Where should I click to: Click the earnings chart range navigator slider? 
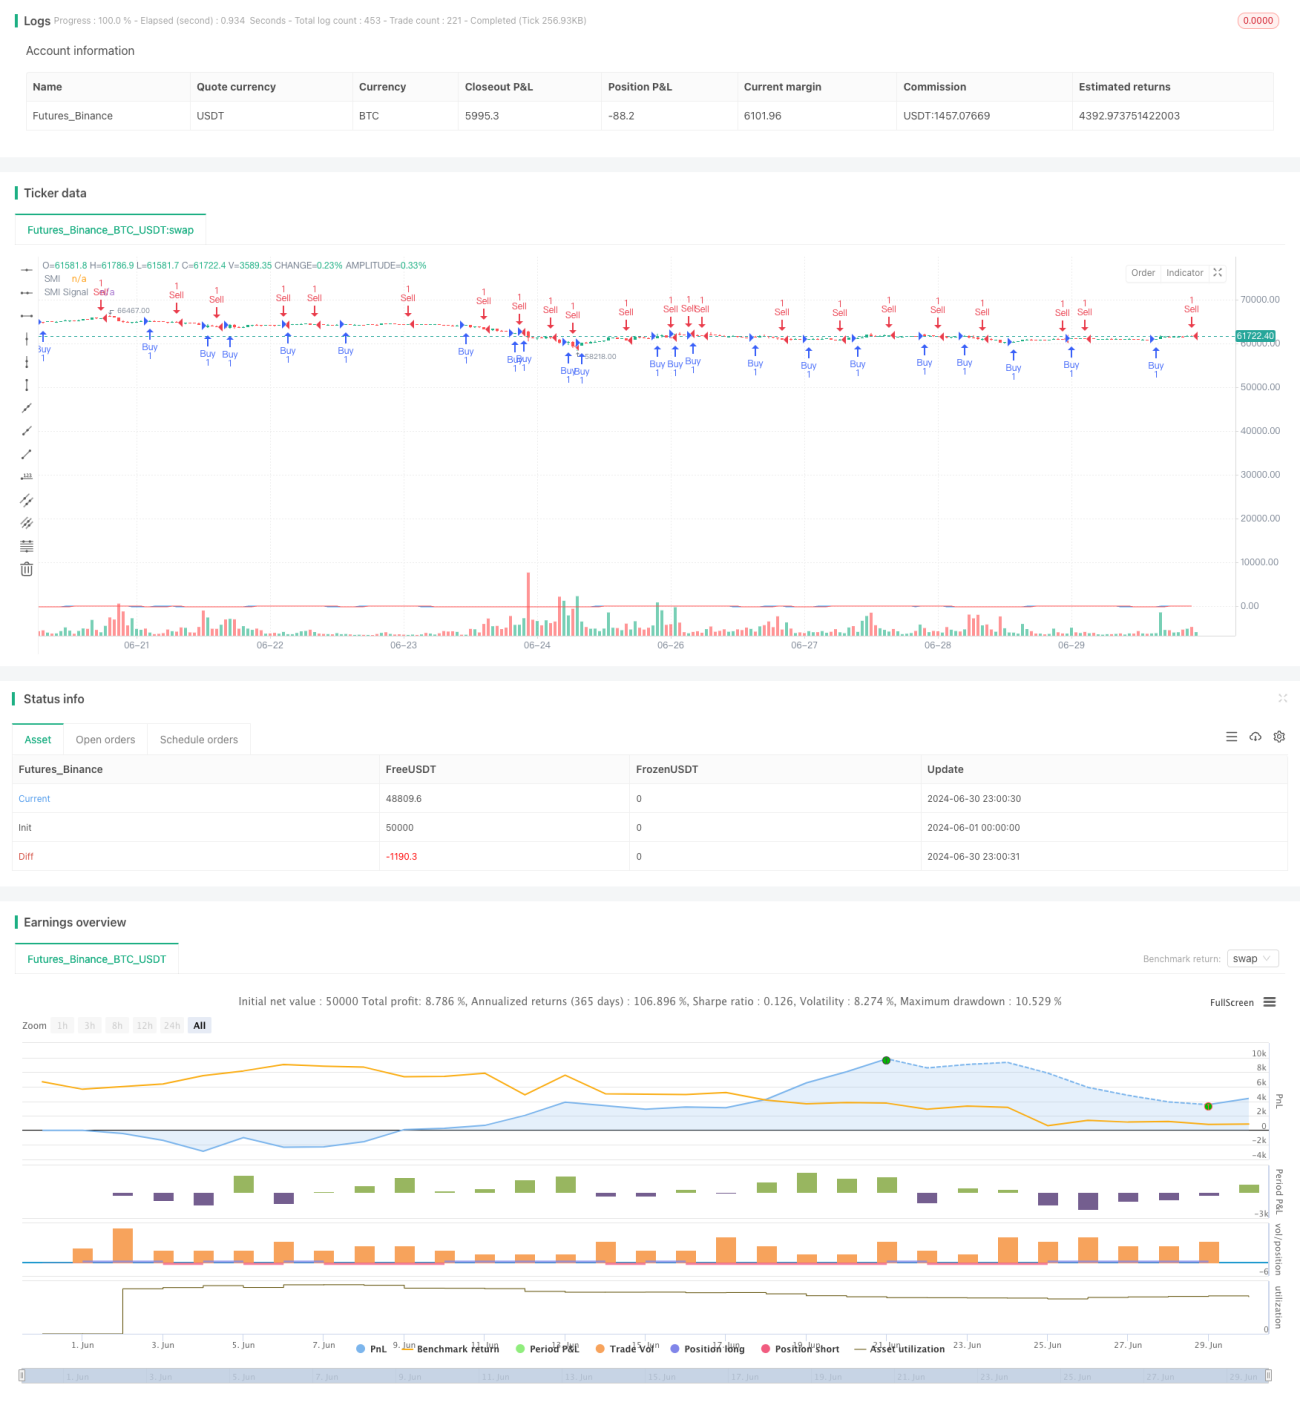point(645,1376)
